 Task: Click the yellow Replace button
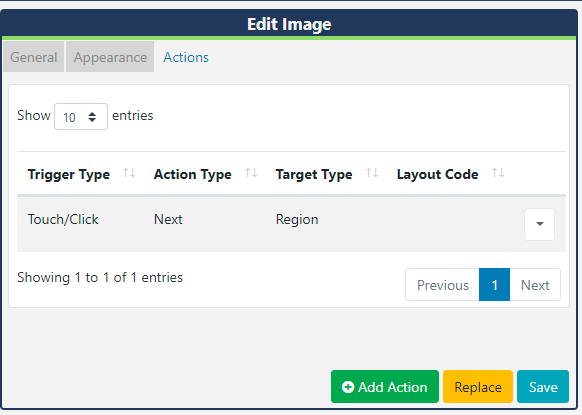pos(478,387)
